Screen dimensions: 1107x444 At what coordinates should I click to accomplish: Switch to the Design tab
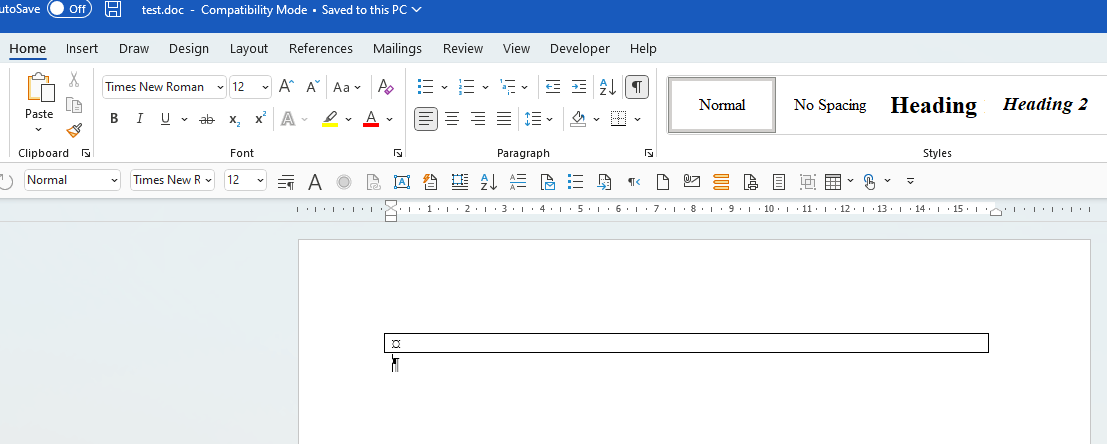(x=189, y=49)
